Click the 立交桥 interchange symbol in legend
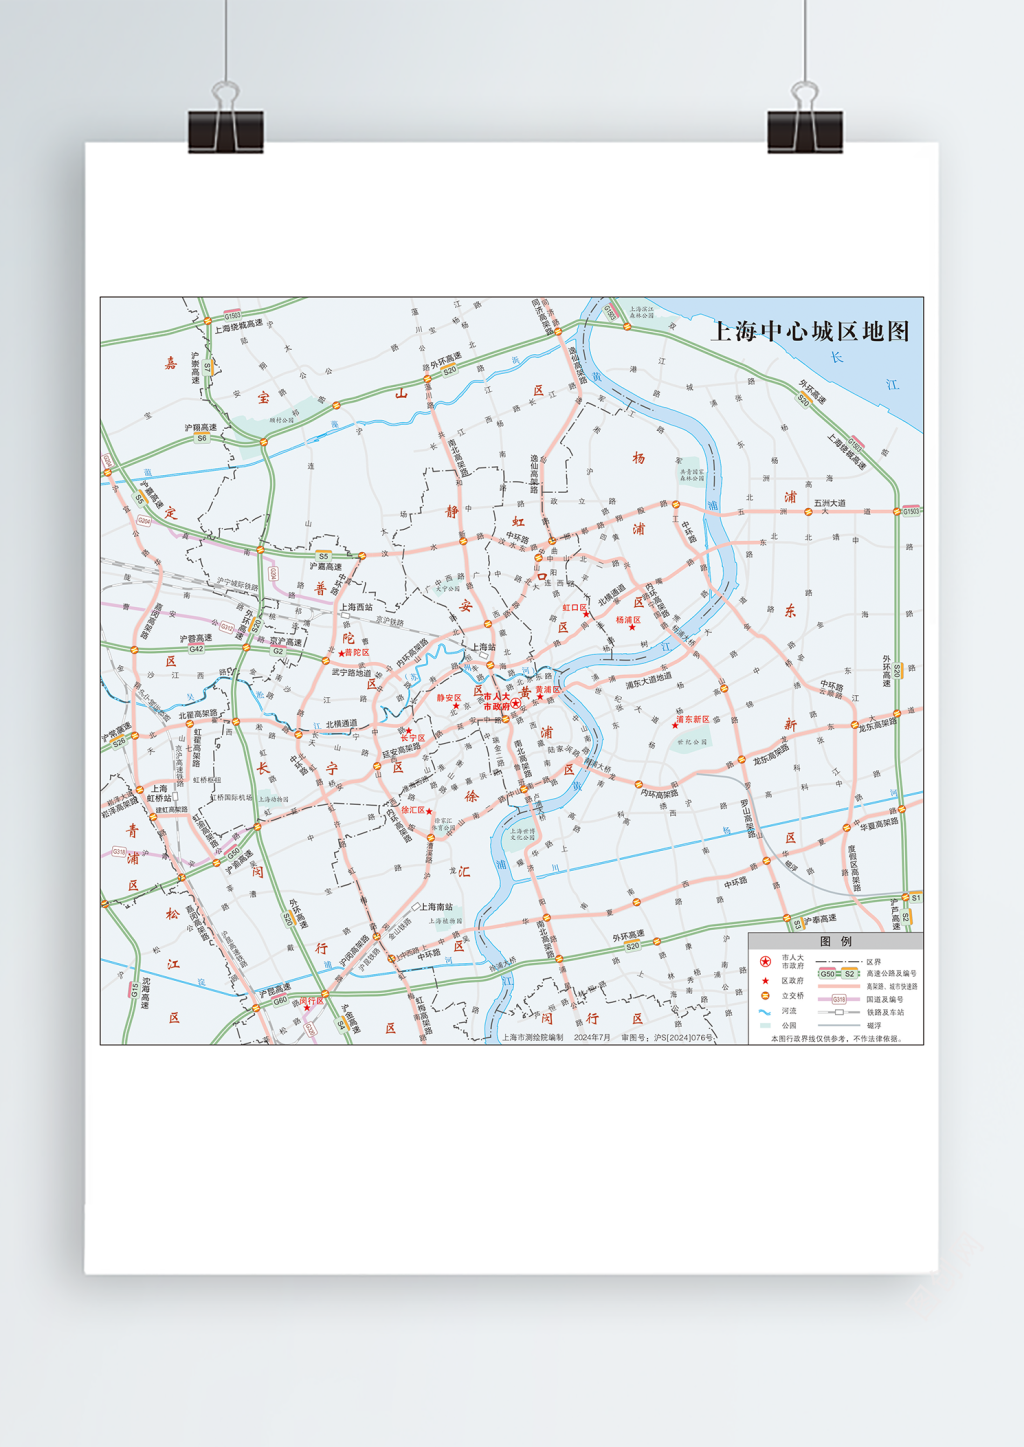 [765, 996]
